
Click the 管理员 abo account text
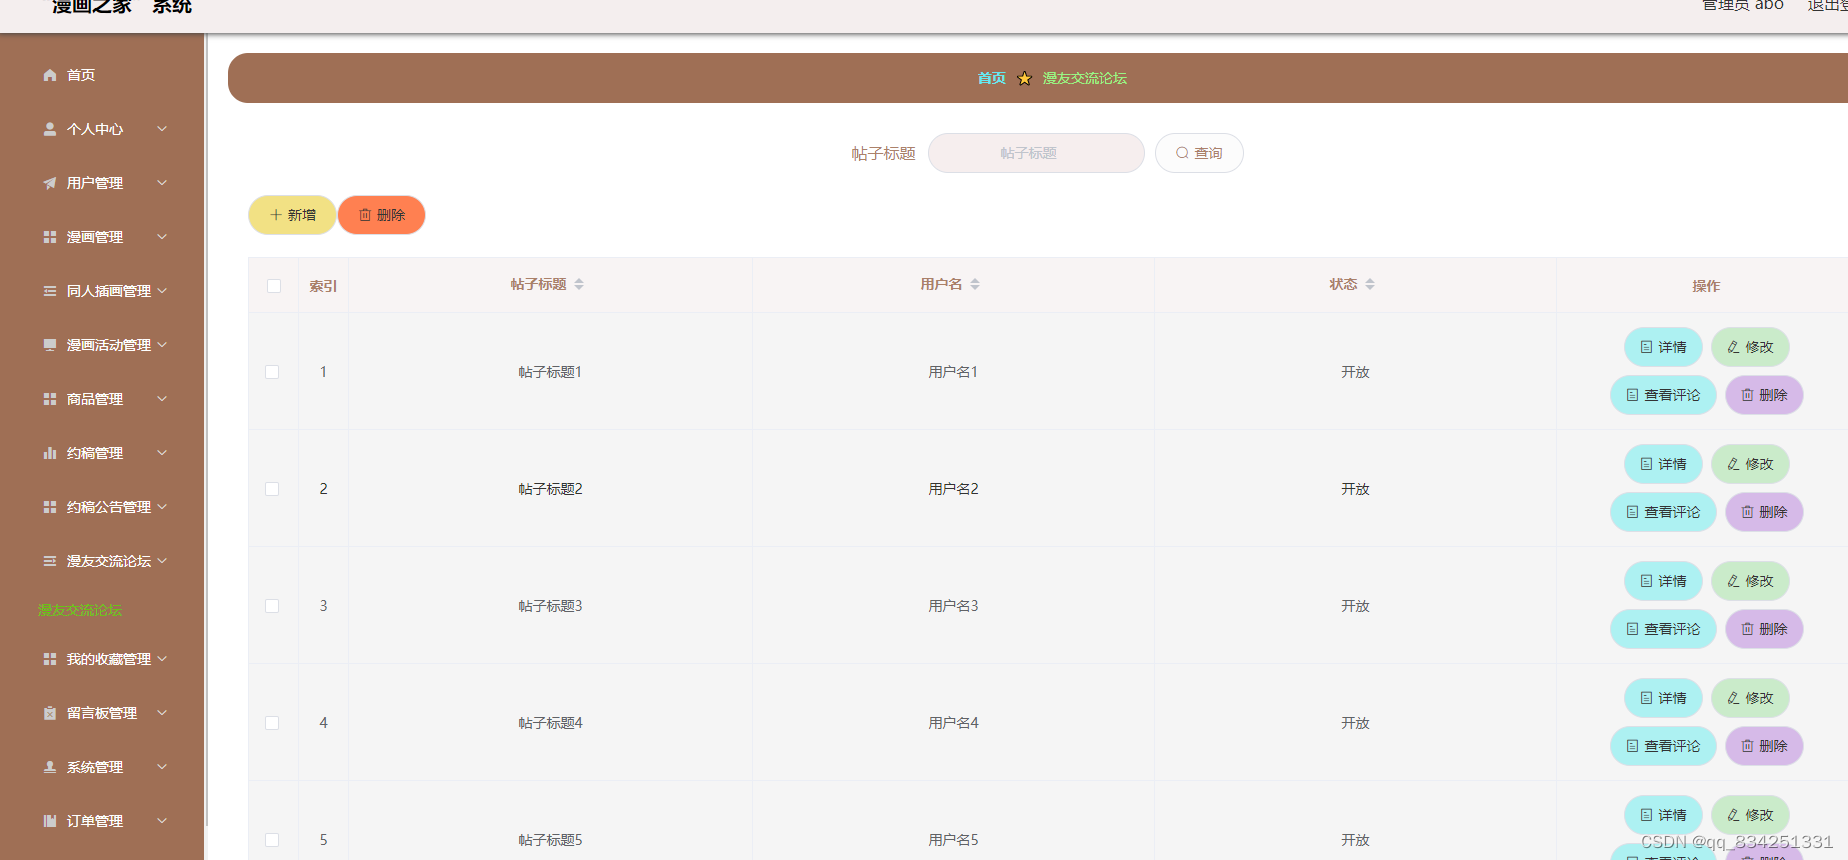point(1743,5)
